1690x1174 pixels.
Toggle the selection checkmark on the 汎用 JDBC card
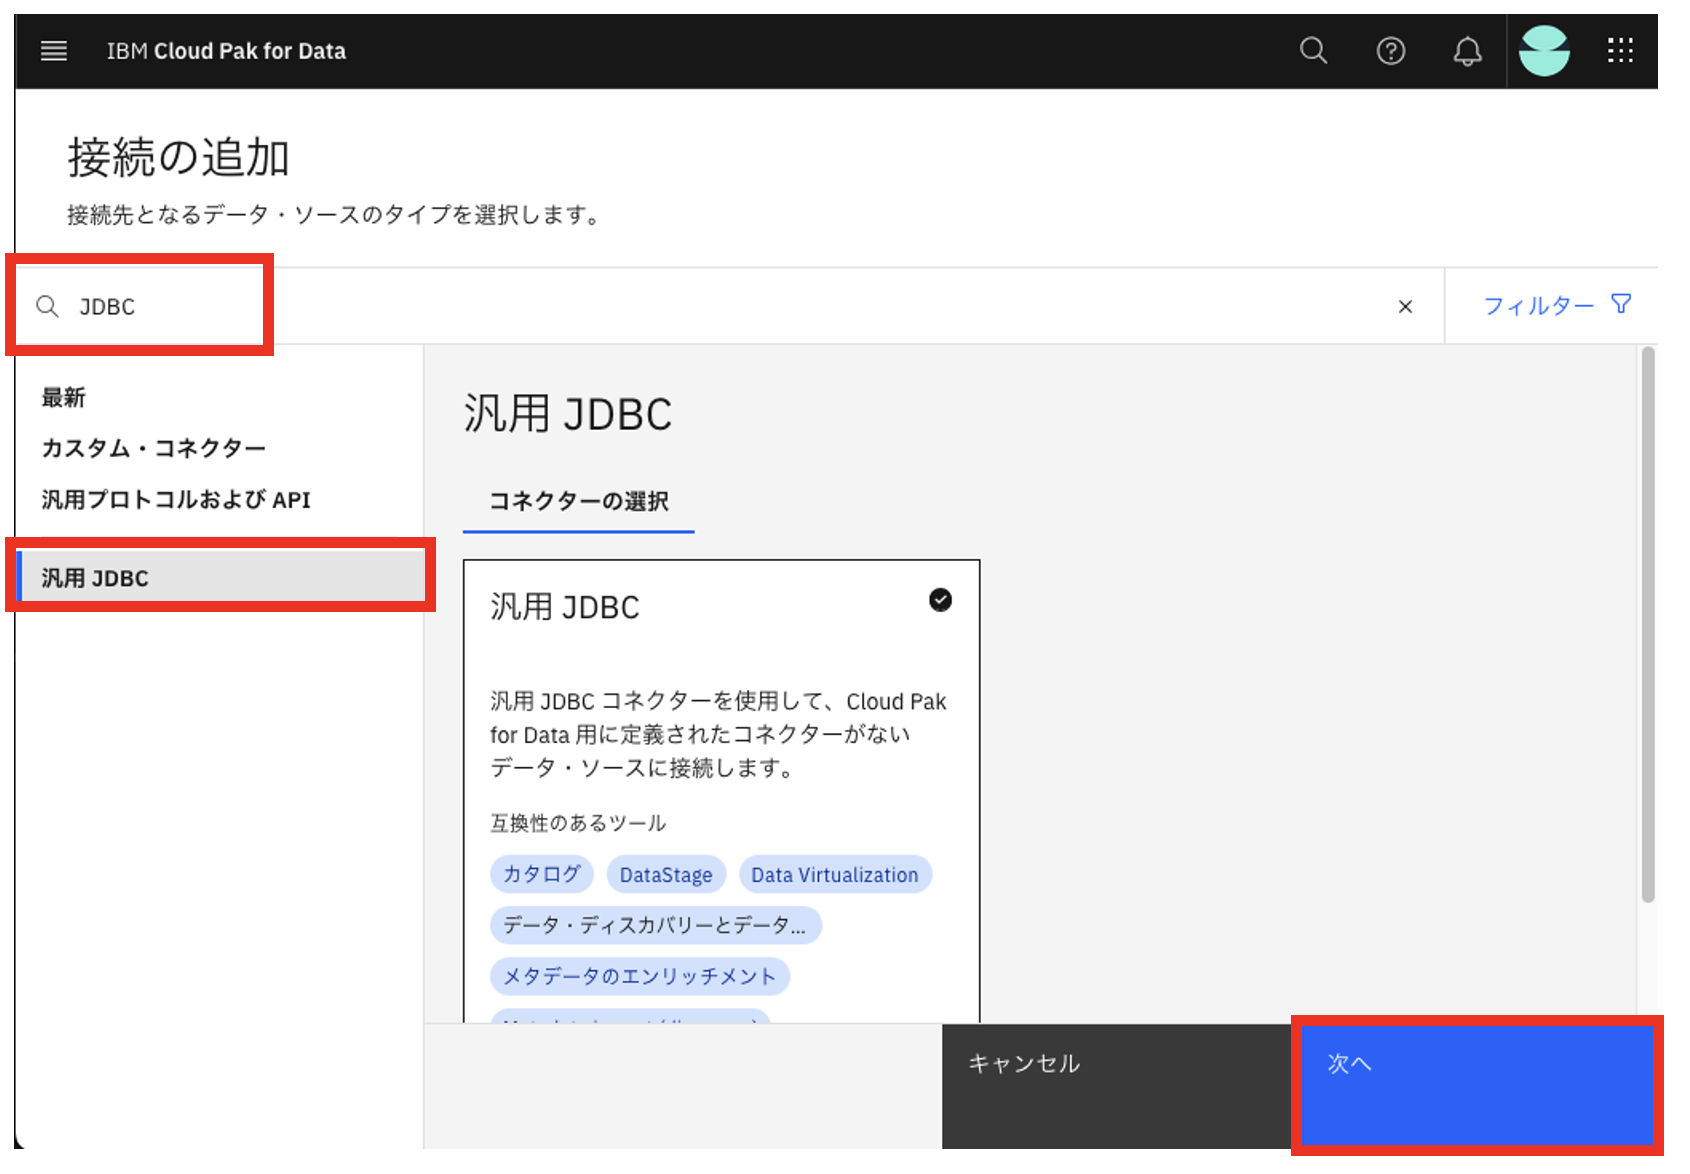[x=938, y=600]
